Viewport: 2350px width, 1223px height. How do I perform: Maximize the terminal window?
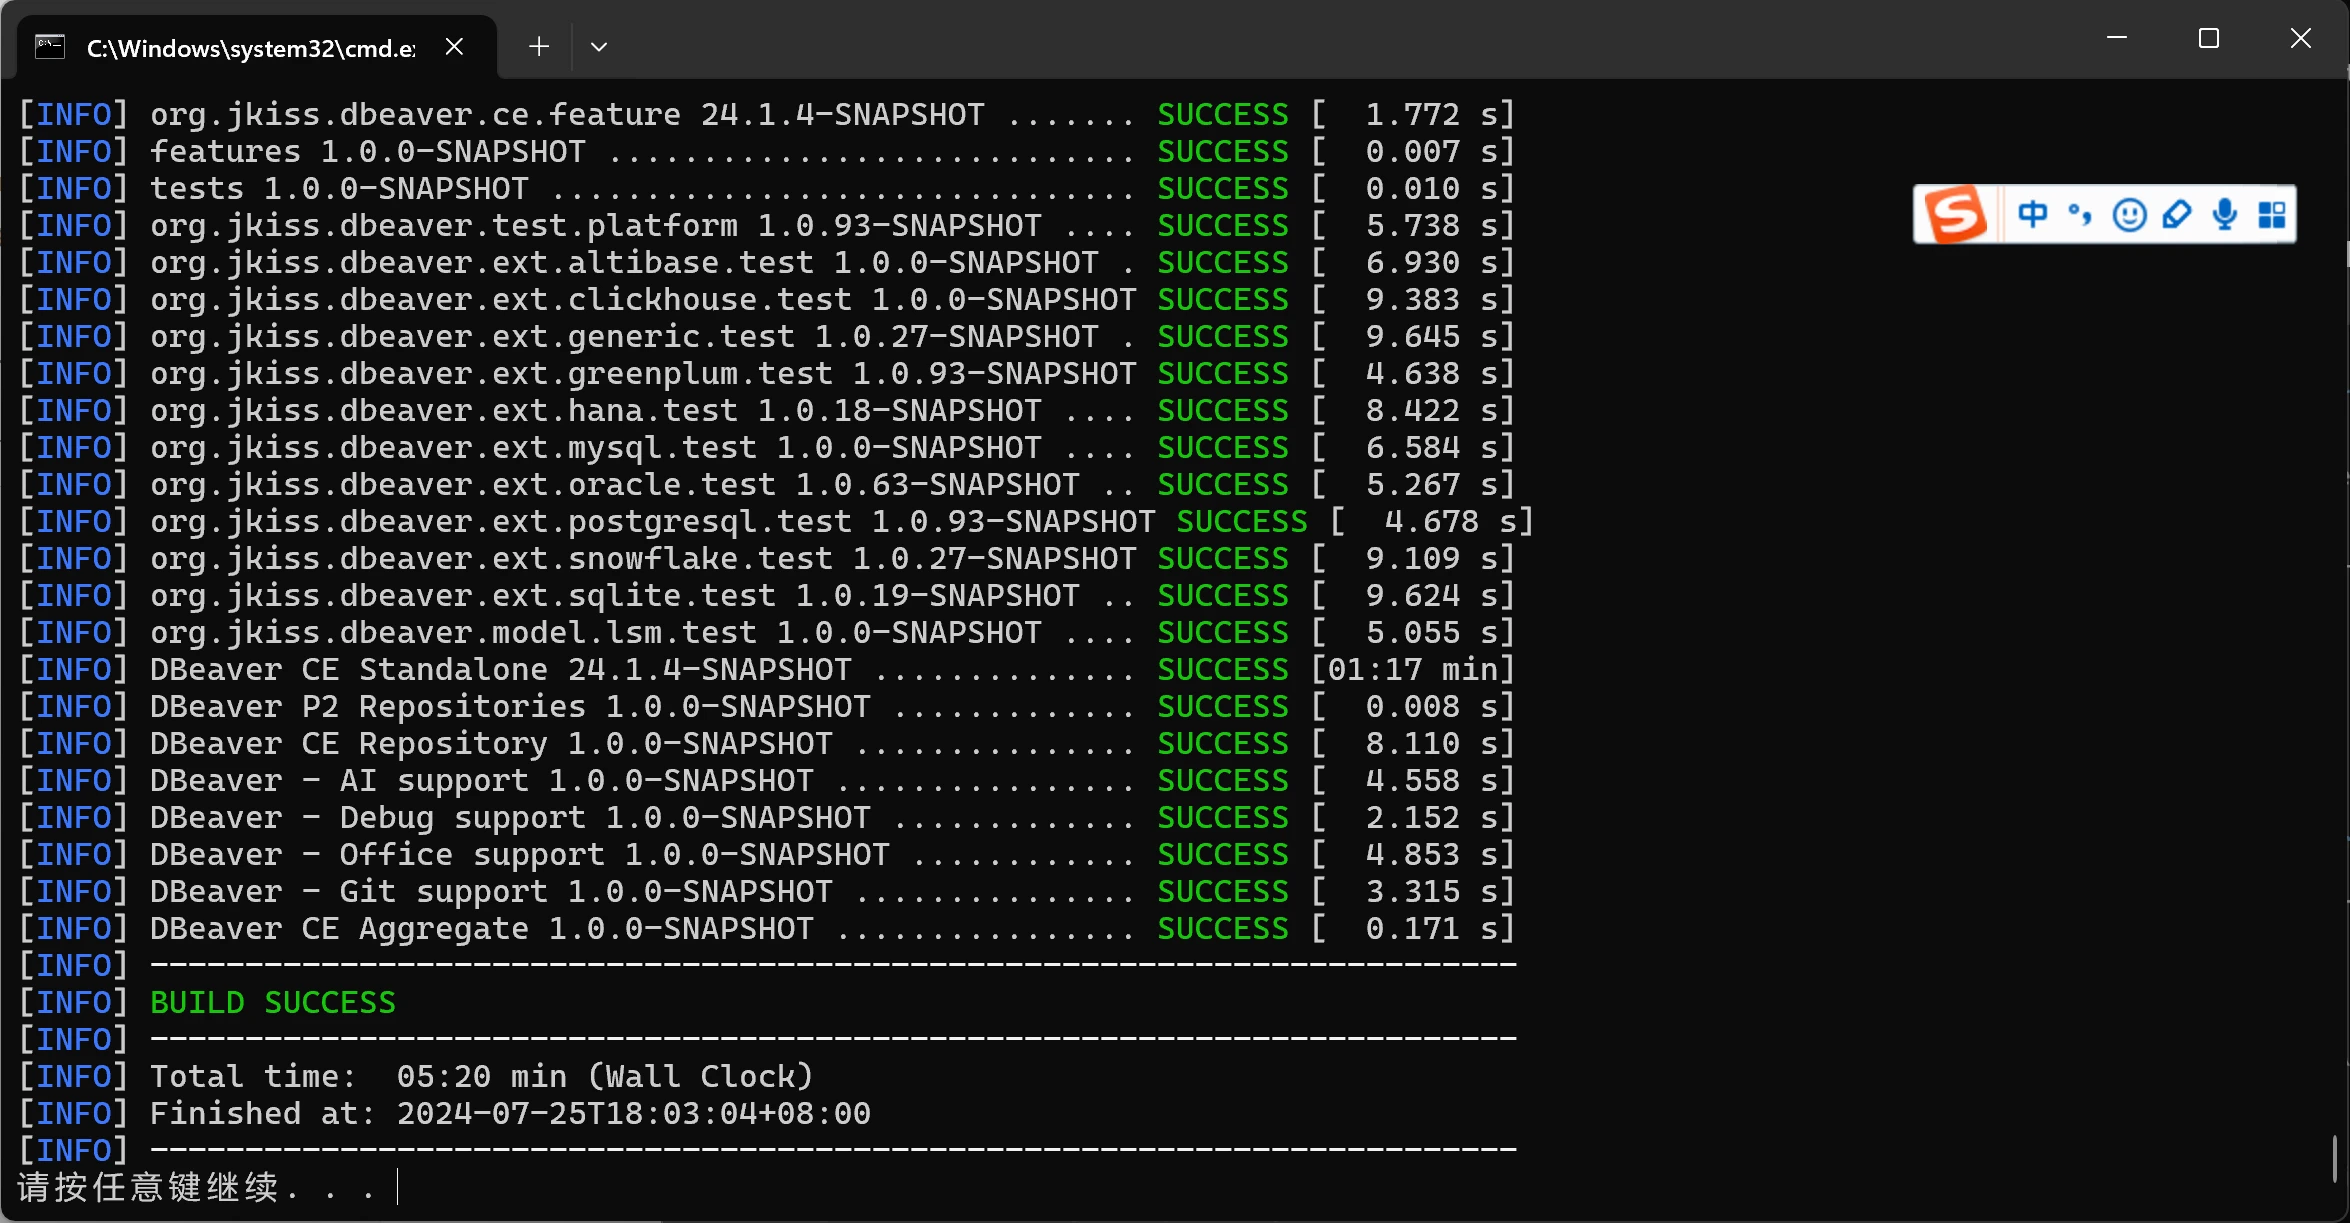[2208, 39]
